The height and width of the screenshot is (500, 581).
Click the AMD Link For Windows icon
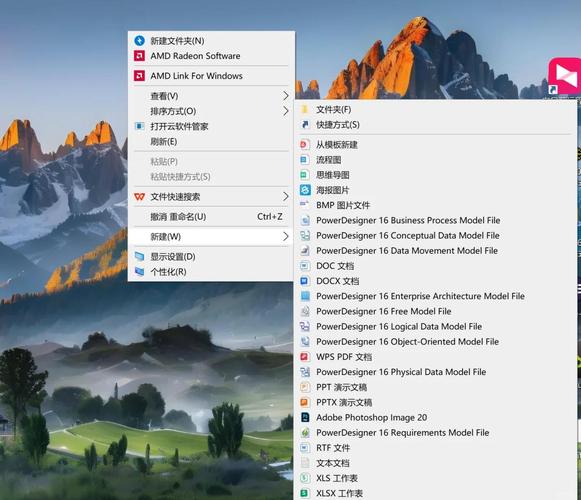coord(139,76)
